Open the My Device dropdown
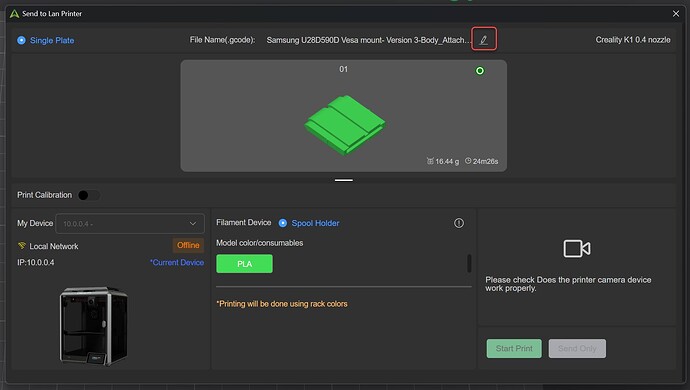 click(x=130, y=224)
